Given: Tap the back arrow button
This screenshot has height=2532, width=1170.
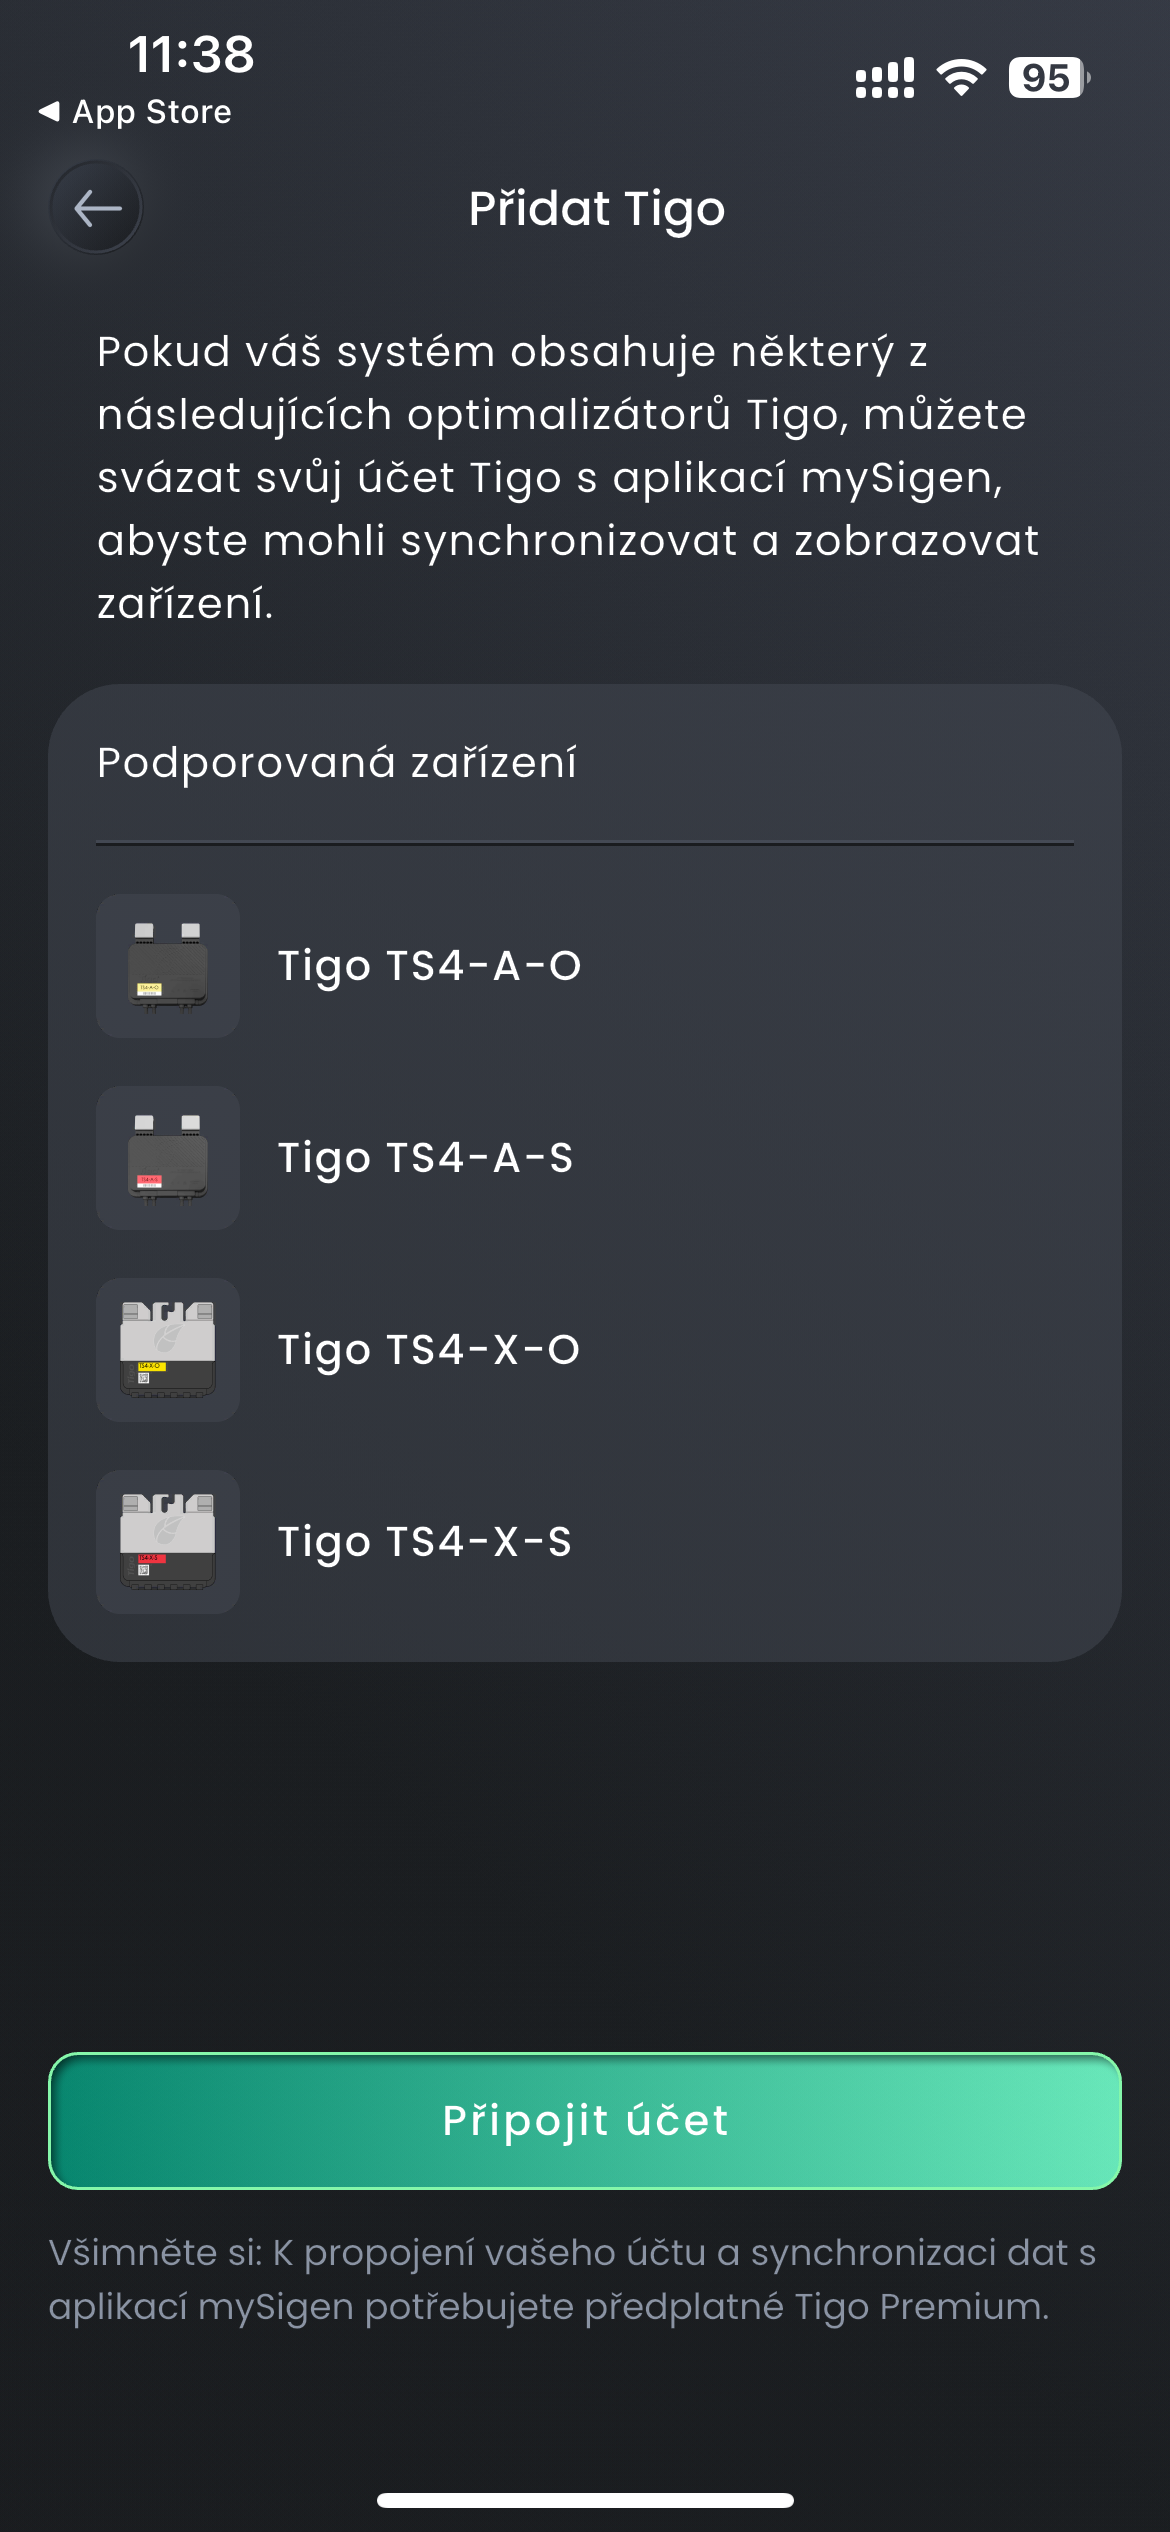Looking at the screenshot, I should [96, 208].
